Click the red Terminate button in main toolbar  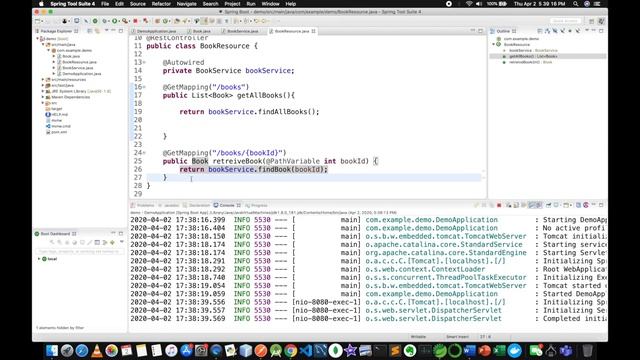click(x=136, y=21)
